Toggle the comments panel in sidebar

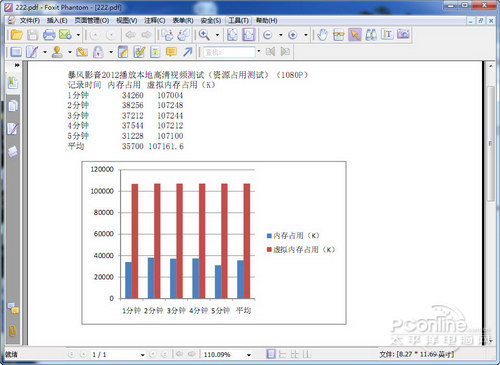pyautogui.click(x=13, y=309)
